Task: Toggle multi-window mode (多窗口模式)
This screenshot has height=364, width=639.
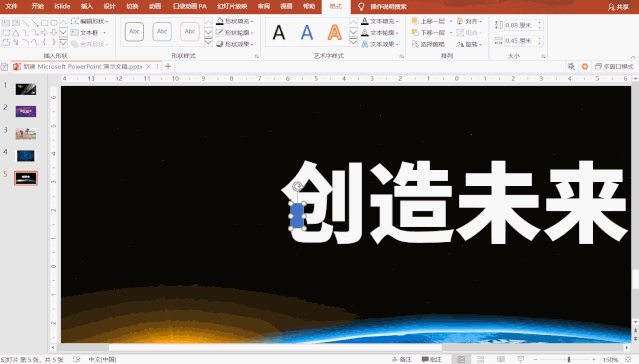Action: click(x=614, y=66)
